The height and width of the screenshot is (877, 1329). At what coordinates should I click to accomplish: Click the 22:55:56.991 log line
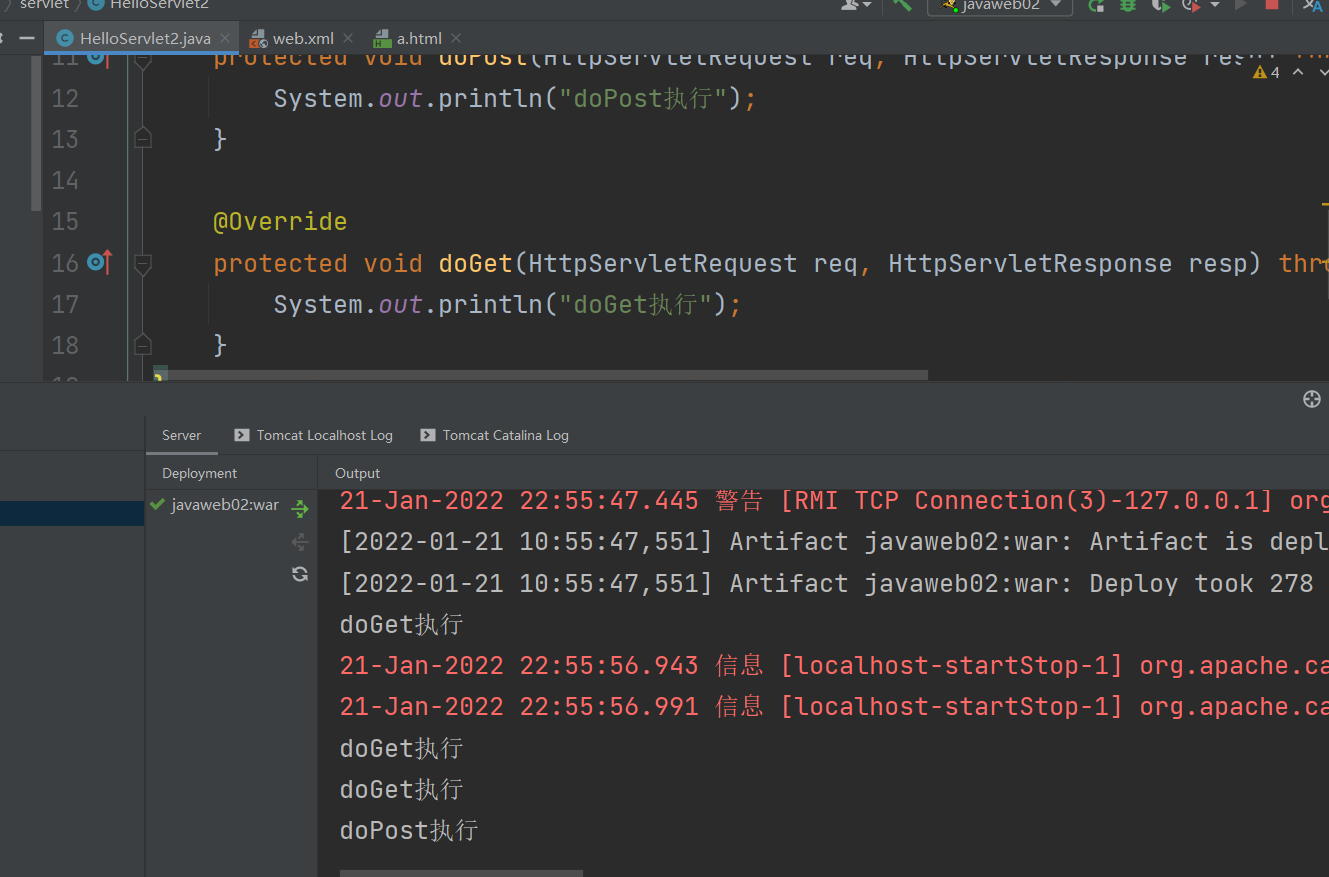(x=834, y=707)
